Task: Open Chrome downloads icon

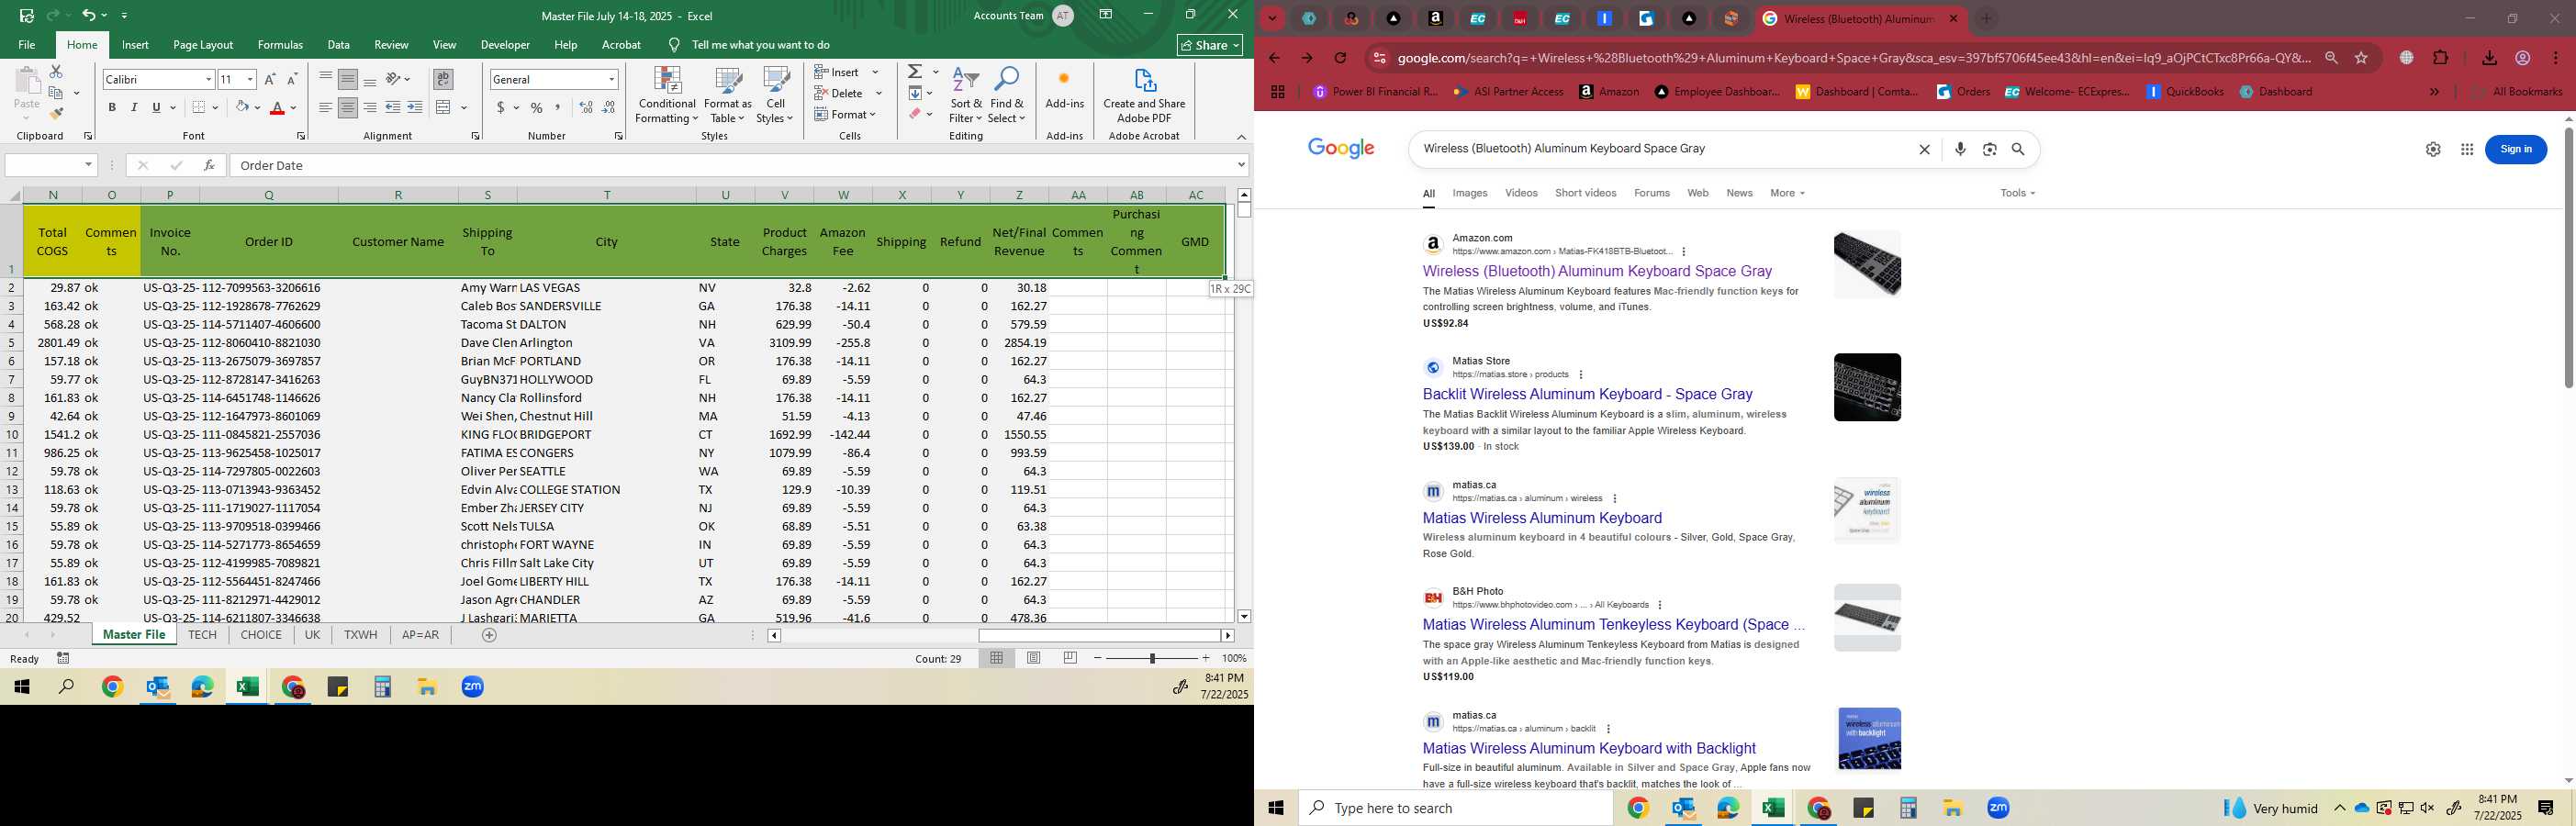Action: pyautogui.click(x=2489, y=58)
